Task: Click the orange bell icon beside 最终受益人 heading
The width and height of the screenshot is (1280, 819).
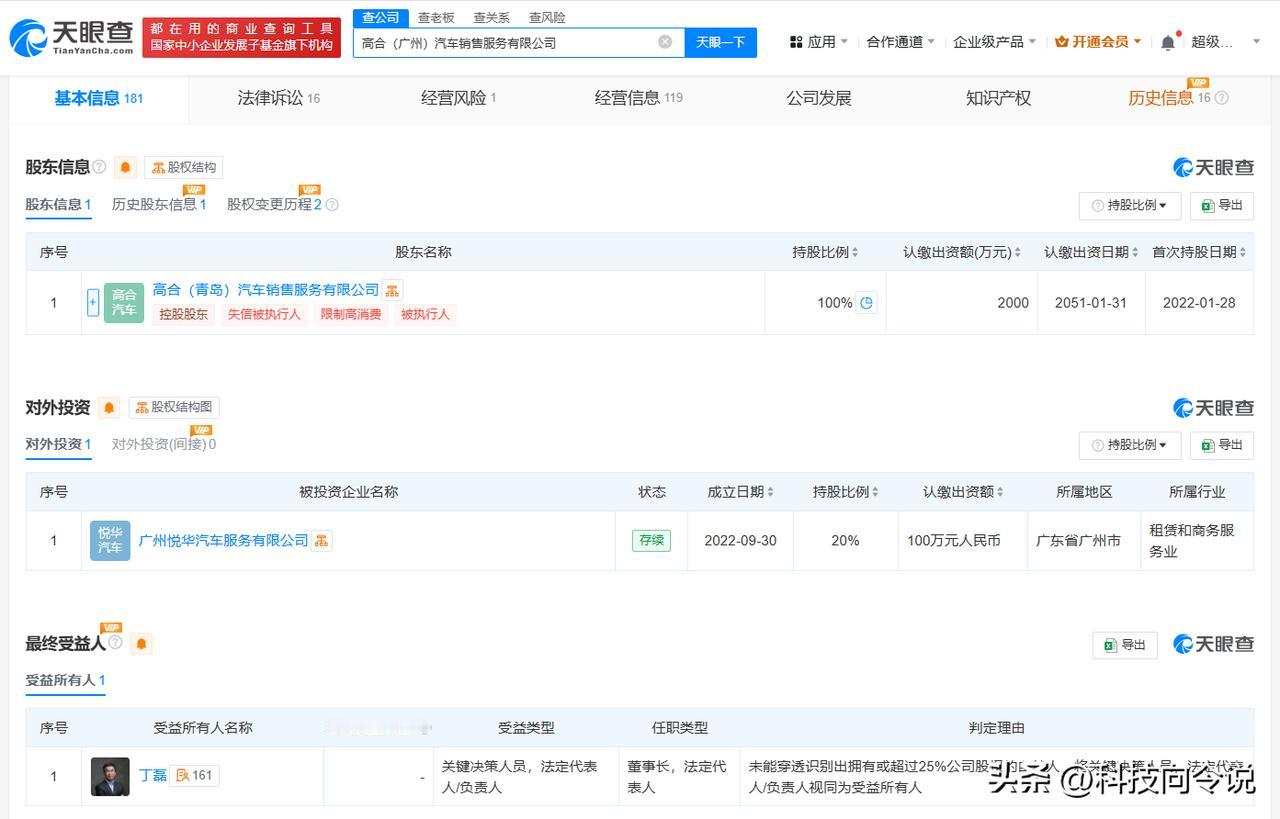Action: click(x=141, y=644)
